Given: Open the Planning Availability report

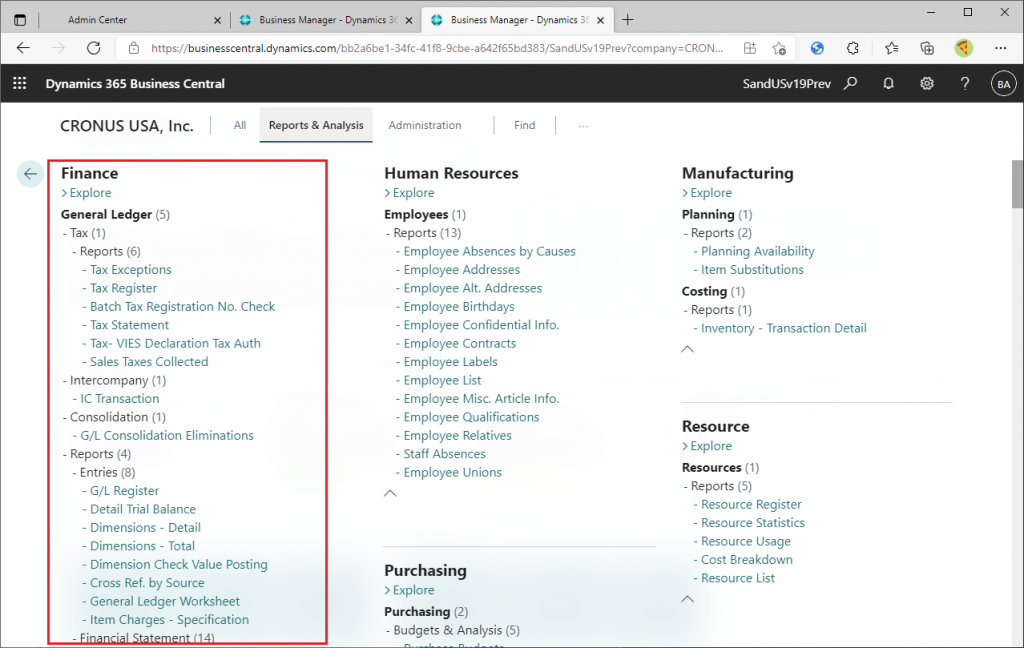Looking at the screenshot, I should [758, 251].
